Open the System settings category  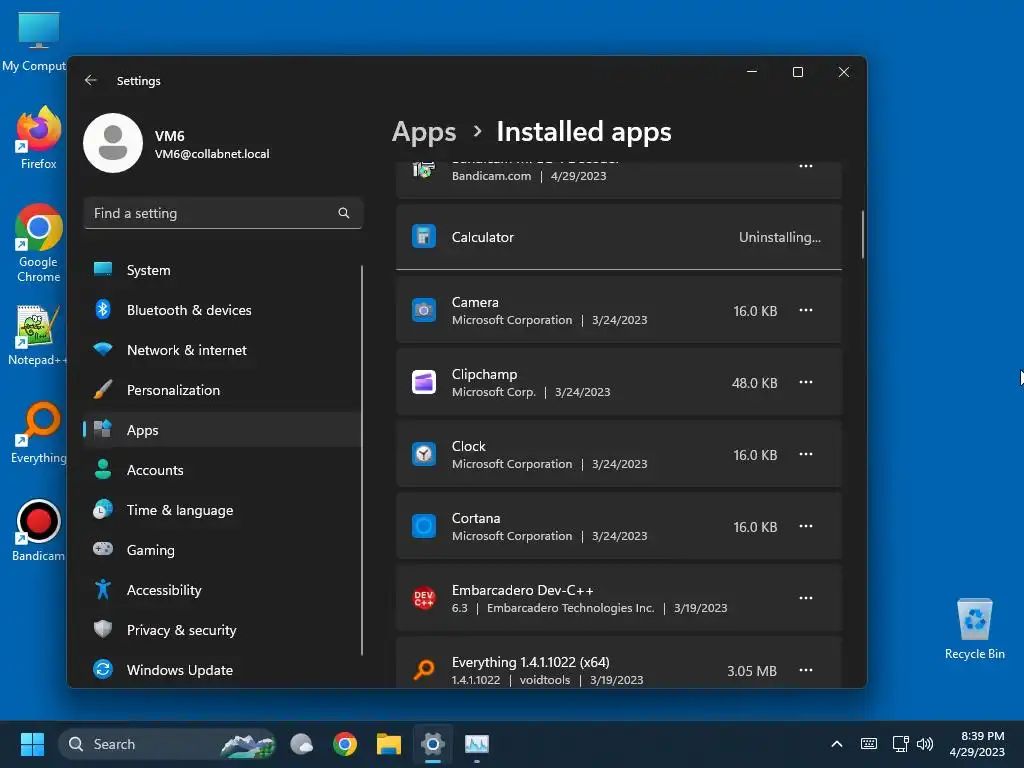[222, 270]
